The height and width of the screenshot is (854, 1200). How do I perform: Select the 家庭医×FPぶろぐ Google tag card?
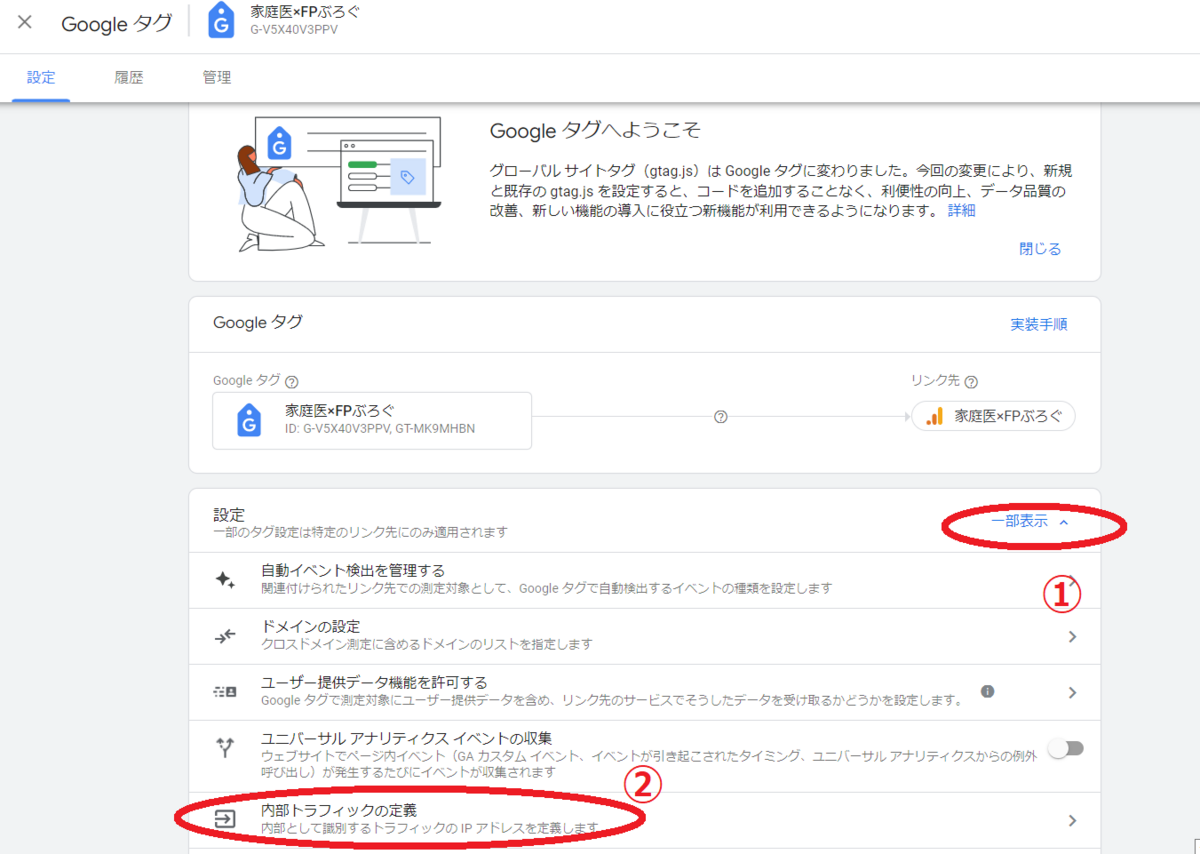point(372,420)
